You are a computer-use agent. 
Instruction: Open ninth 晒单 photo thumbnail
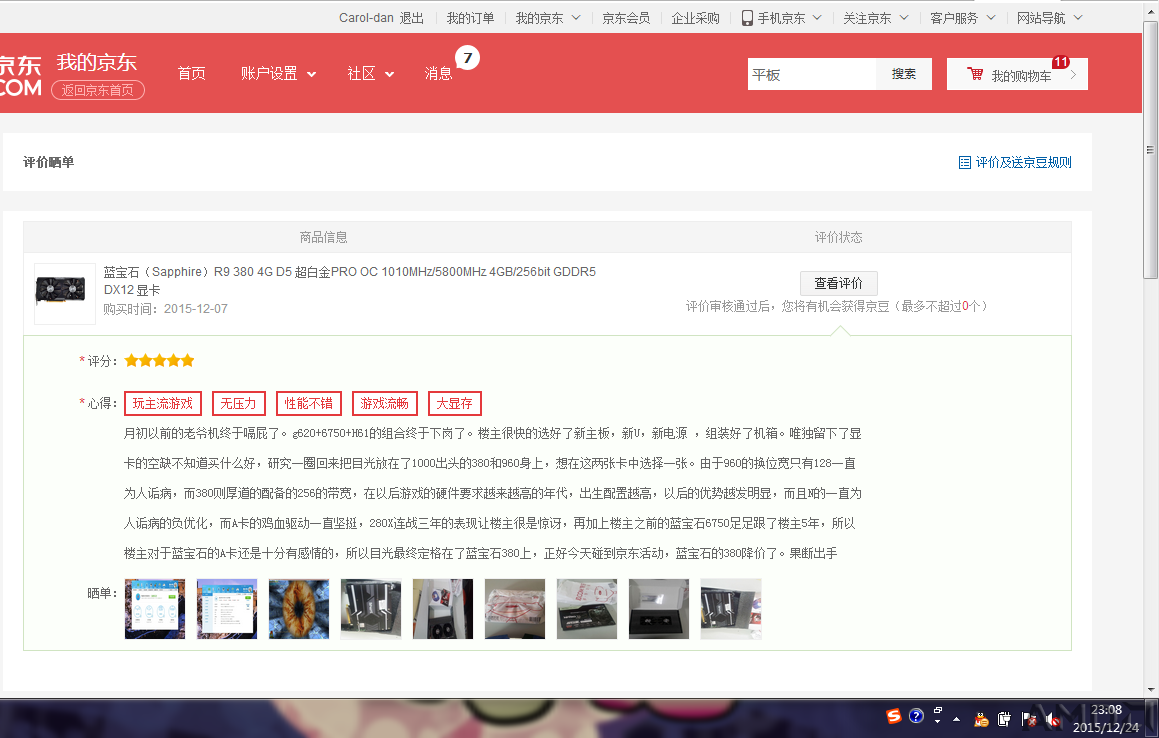coord(731,609)
